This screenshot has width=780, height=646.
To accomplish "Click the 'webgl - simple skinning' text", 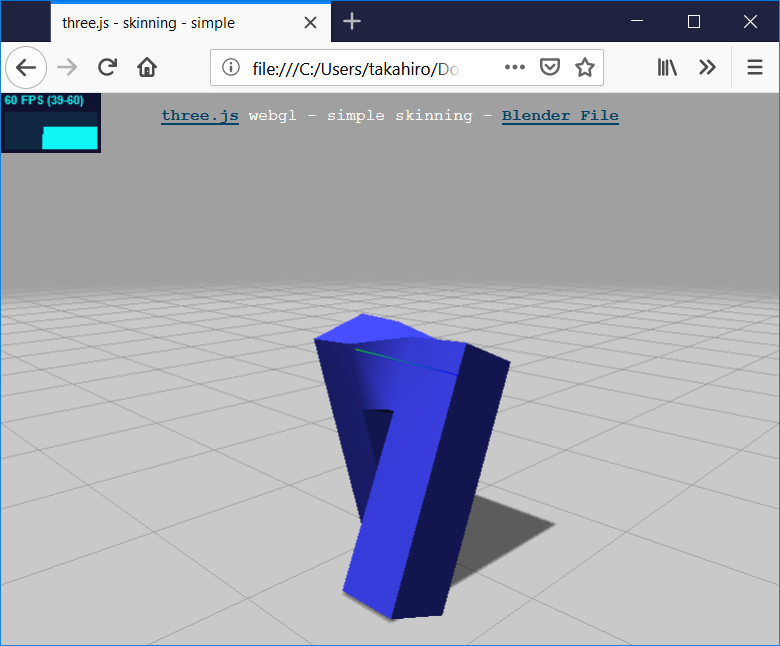I will (361, 115).
